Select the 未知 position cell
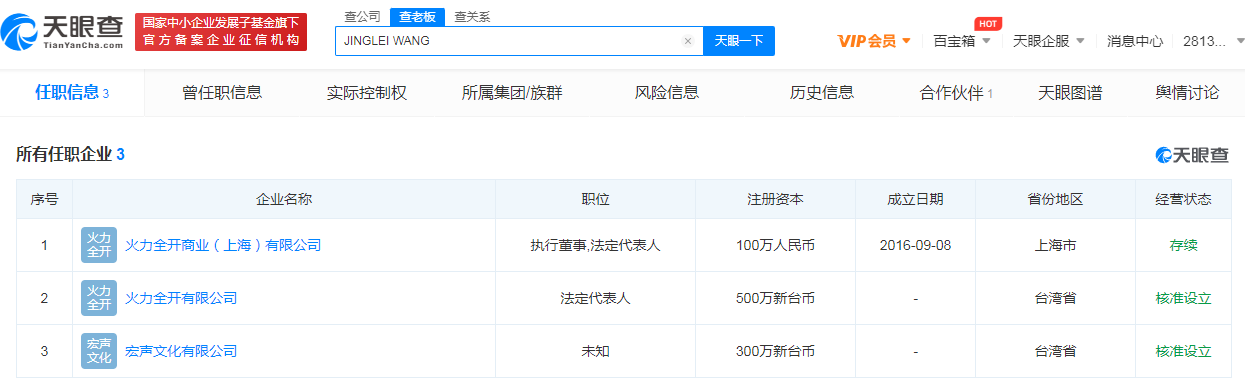 coord(596,351)
